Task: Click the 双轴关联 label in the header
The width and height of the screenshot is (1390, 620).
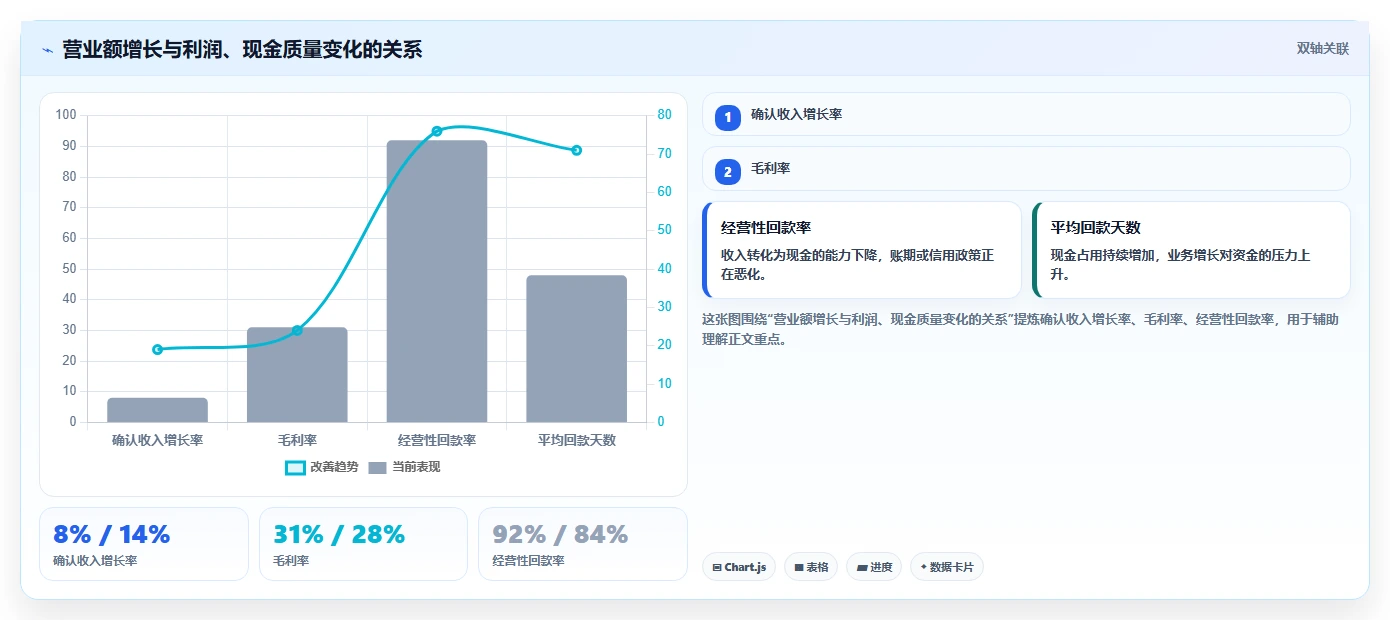Action: [1323, 49]
